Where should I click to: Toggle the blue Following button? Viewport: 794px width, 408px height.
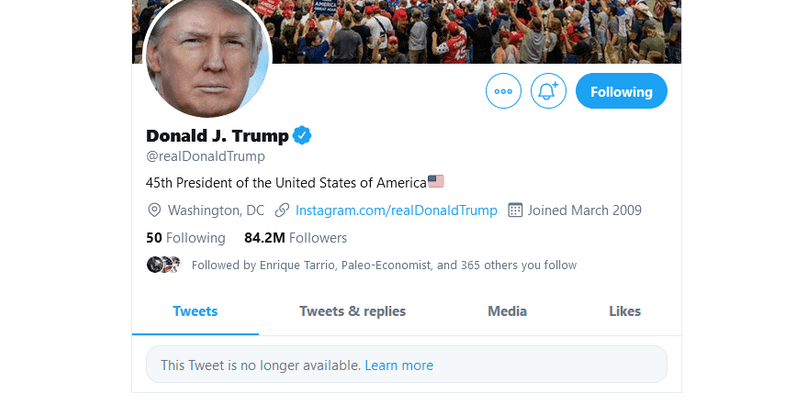[621, 92]
